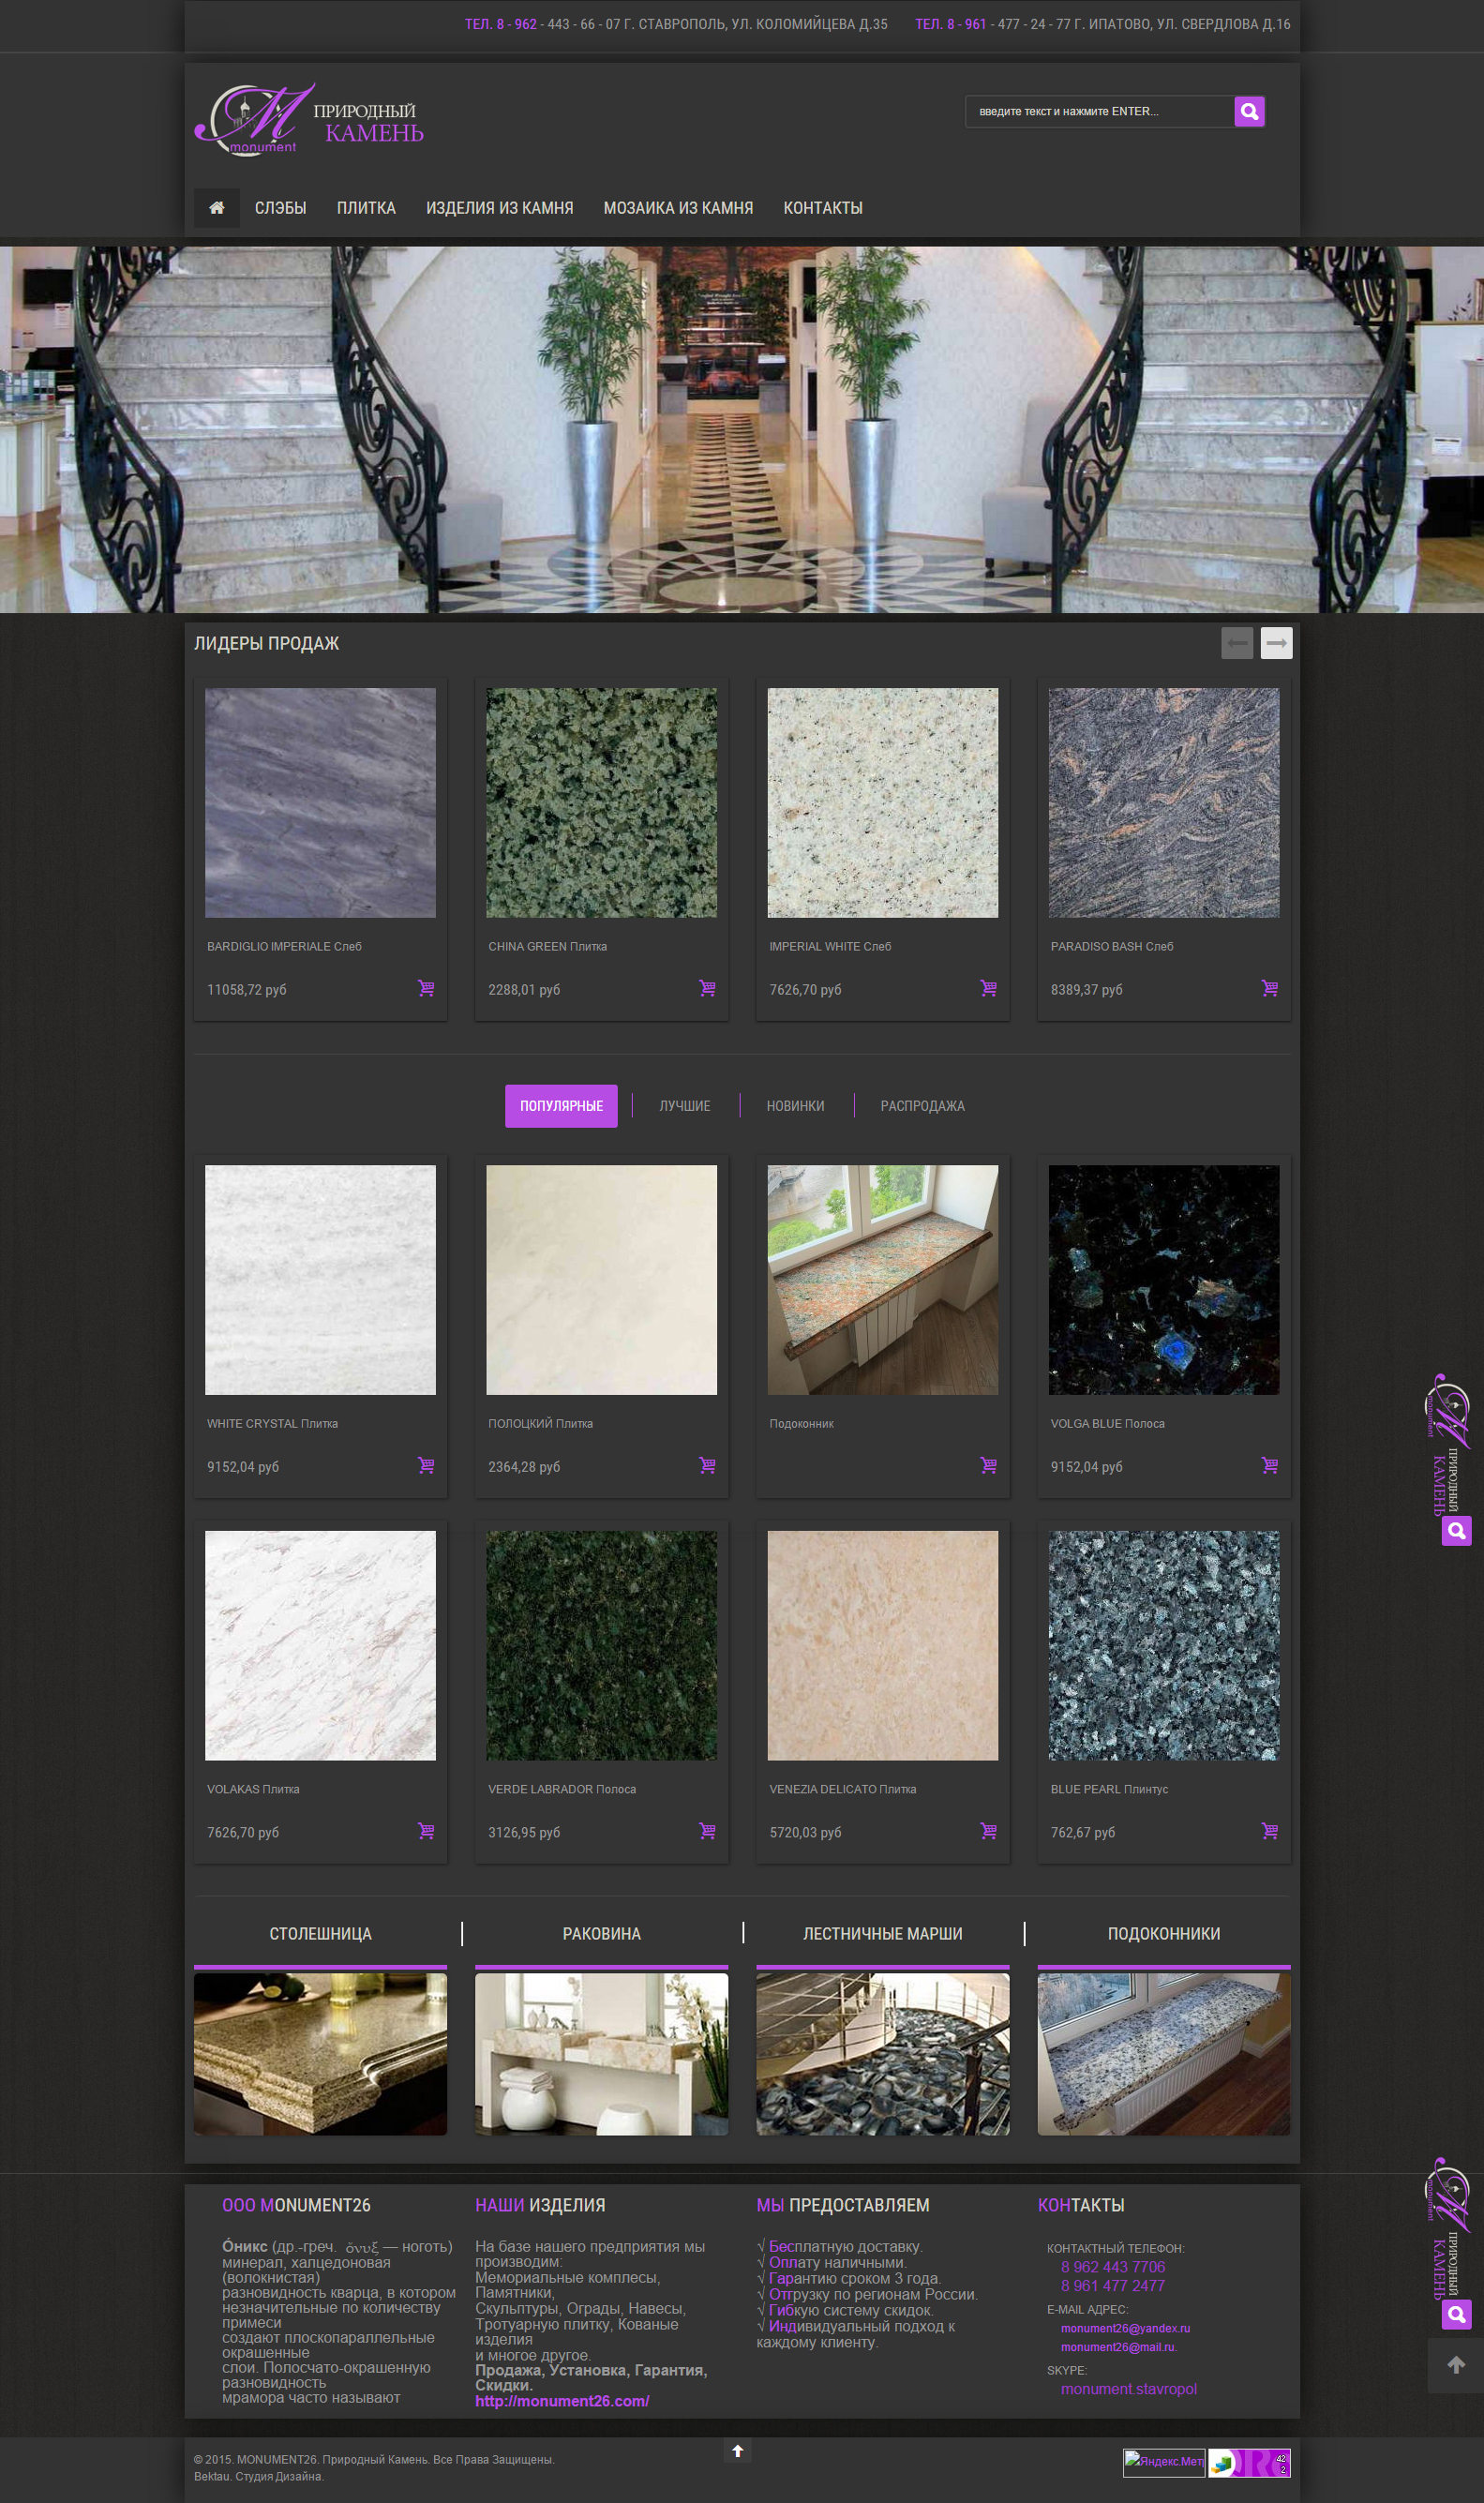The width and height of the screenshot is (1484, 2503).
Task: Add BARDIGLIO IMPERIALE to cart
Action: pyautogui.click(x=426, y=988)
